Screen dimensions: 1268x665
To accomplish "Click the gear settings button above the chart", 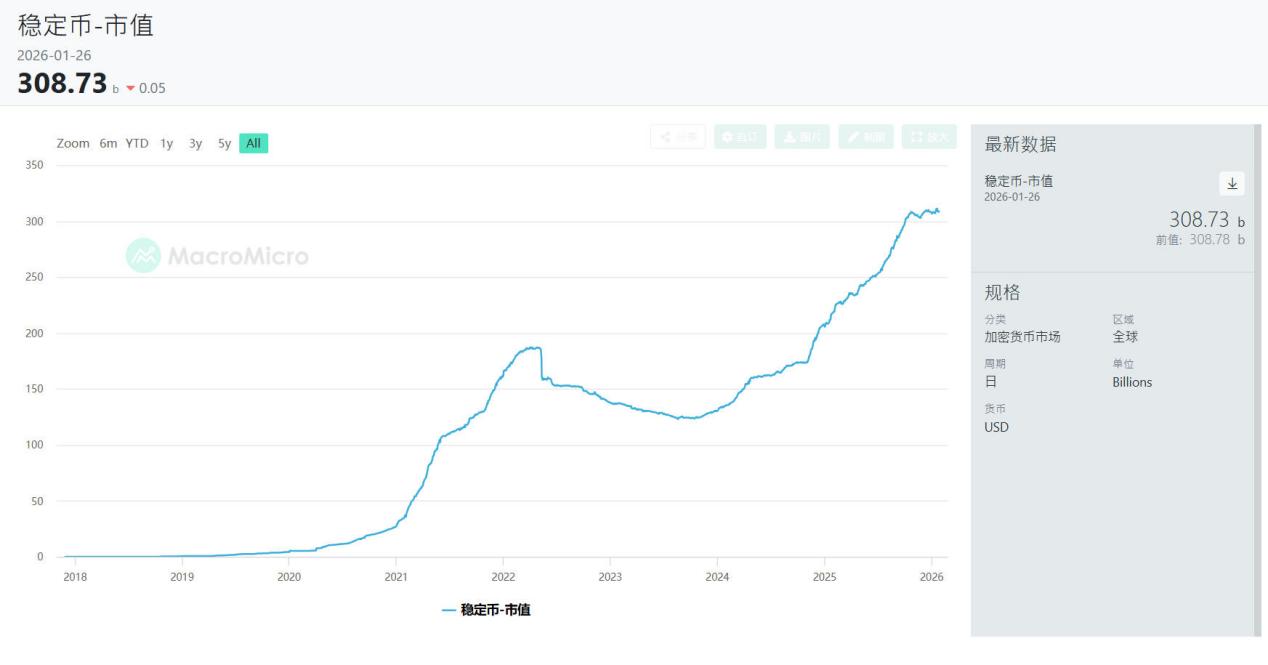I will click(x=740, y=137).
